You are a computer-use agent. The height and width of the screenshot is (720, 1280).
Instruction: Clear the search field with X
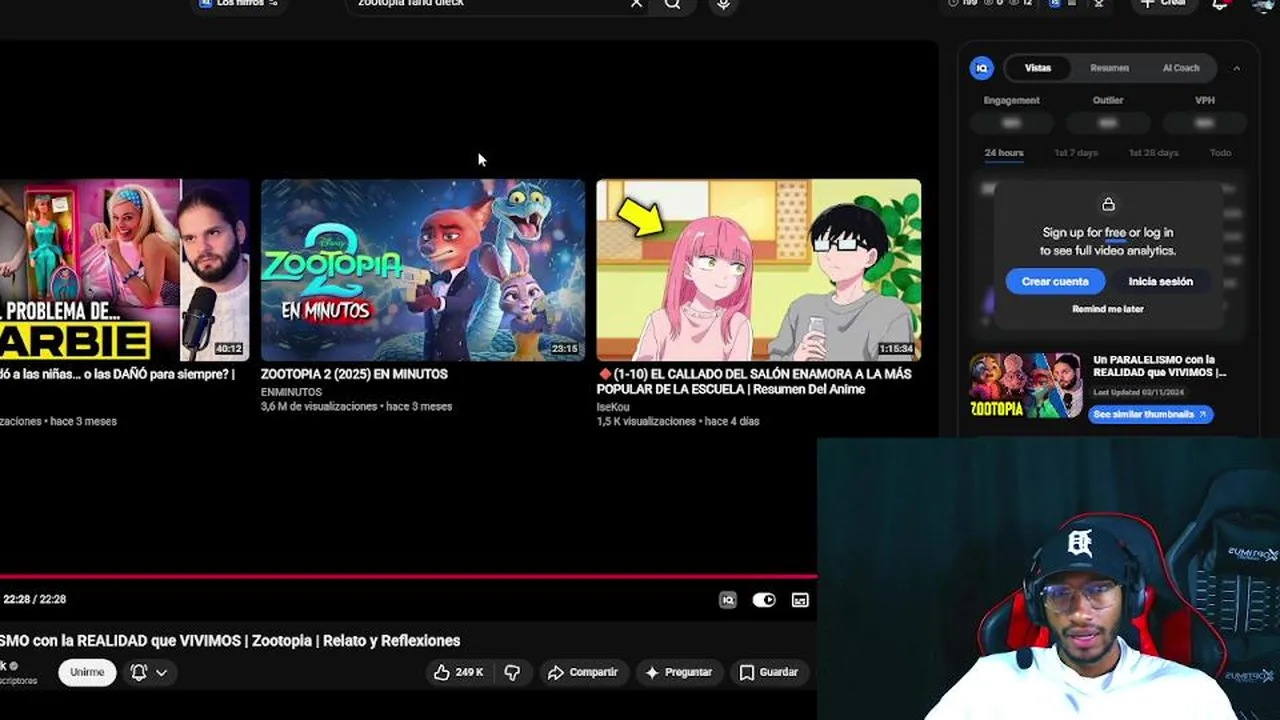(x=636, y=4)
